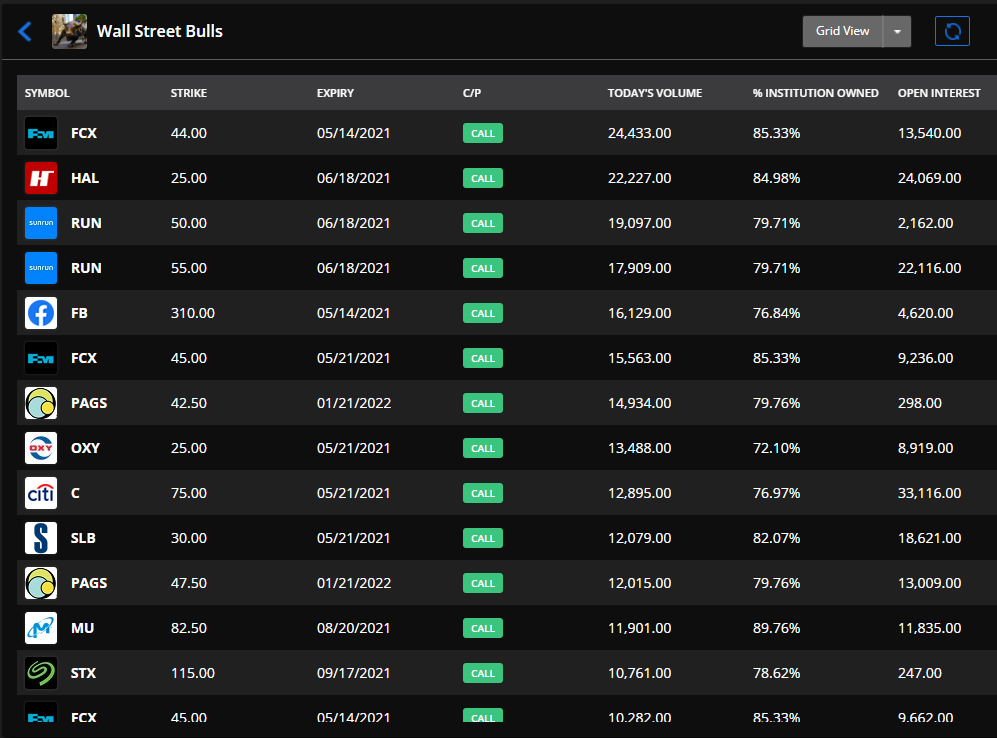Select Sunrun logo in RUN 50.00 row
This screenshot has height=738, width=997.
(x=41, y=223)
